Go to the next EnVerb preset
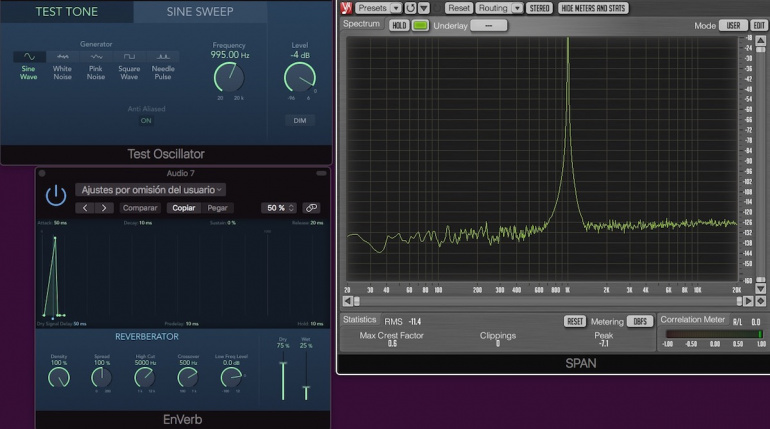Screen dimensions: 770x429 104,208
